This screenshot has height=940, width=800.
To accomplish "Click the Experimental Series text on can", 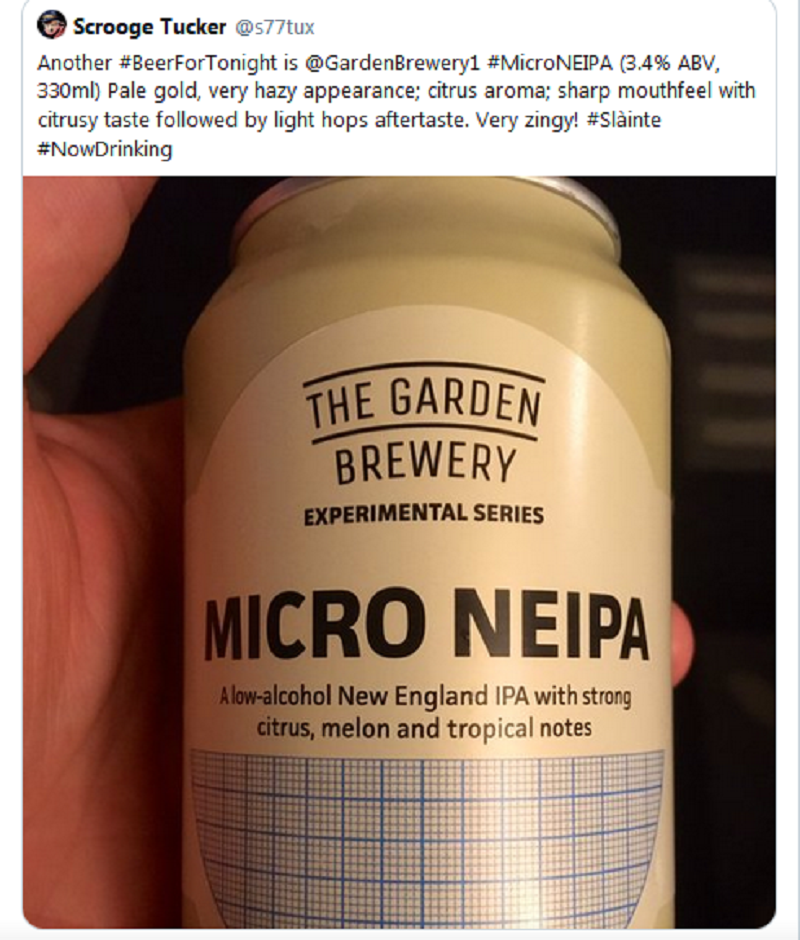I will (x=423, y=514).
